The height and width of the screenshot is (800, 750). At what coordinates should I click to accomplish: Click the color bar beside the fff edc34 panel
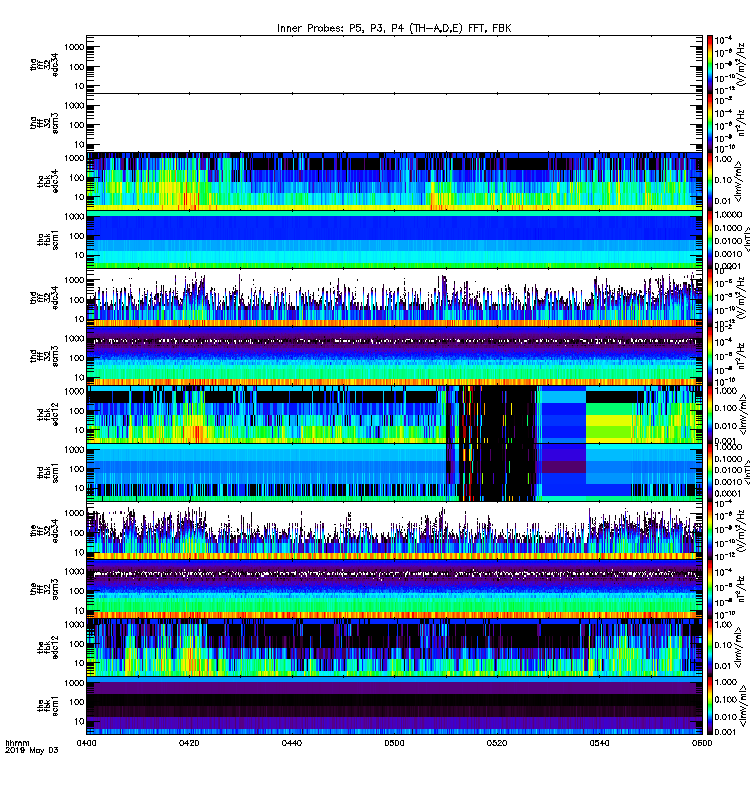[710, 531]
